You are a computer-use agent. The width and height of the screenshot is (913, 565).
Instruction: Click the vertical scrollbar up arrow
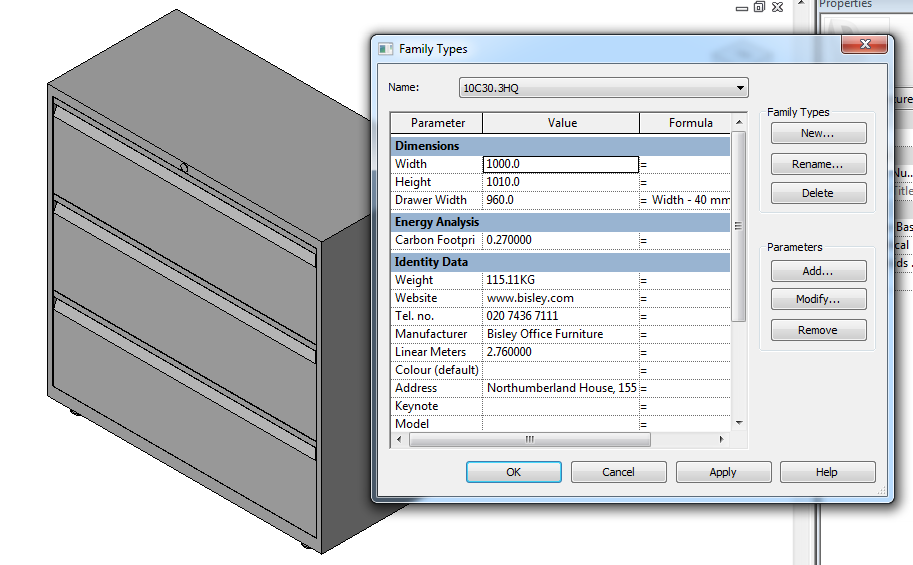point(739,122)
